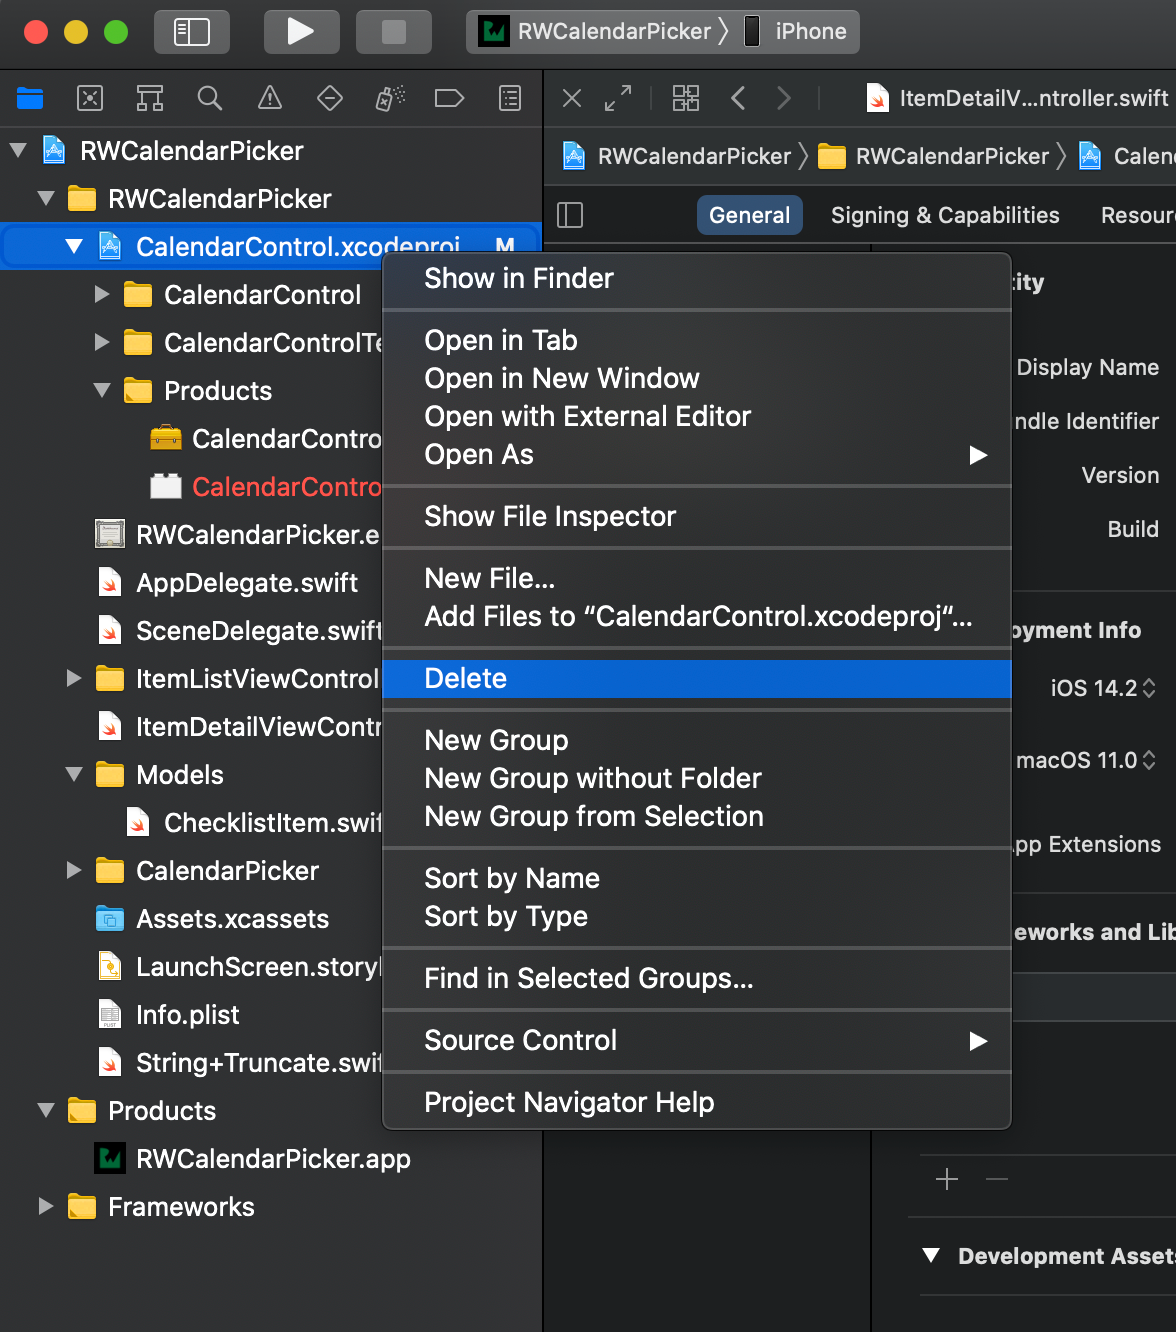Open the Debug navigator spray icon

[x=390, y=98]
